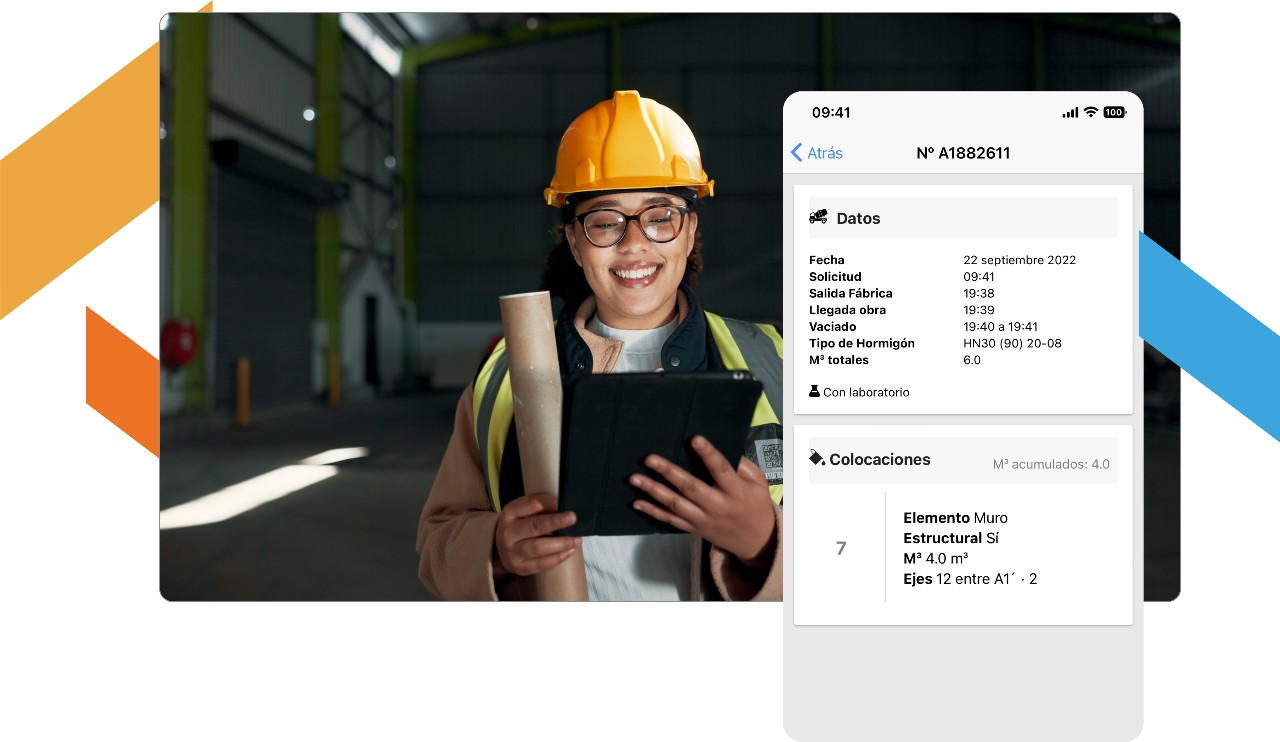Click the Nº A1882611 title
The height and width of the screenshot is (742, 1280).
tap(963, 153)
